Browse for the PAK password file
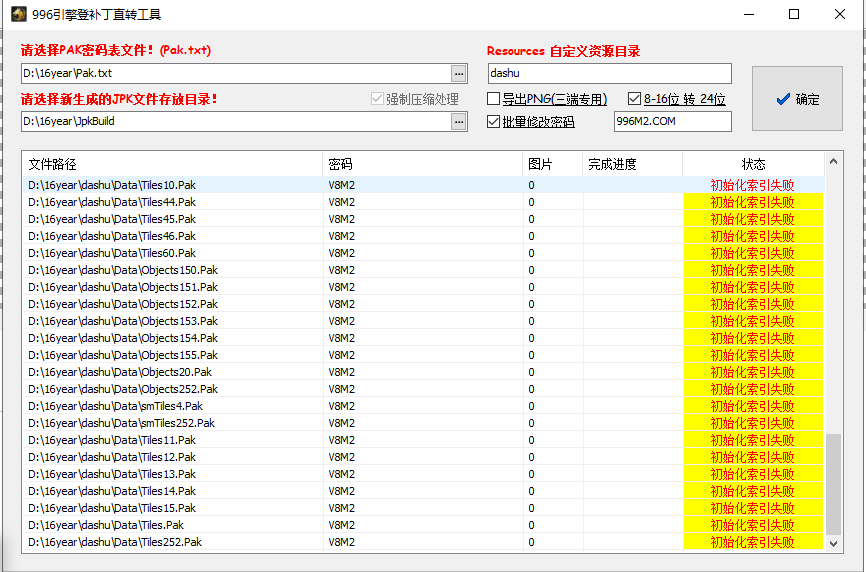The height and width of the screenshot is (572, 866). 459,73
